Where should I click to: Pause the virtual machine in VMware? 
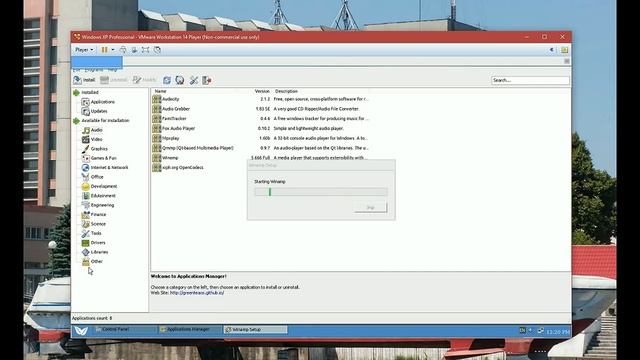coord(104,50)
